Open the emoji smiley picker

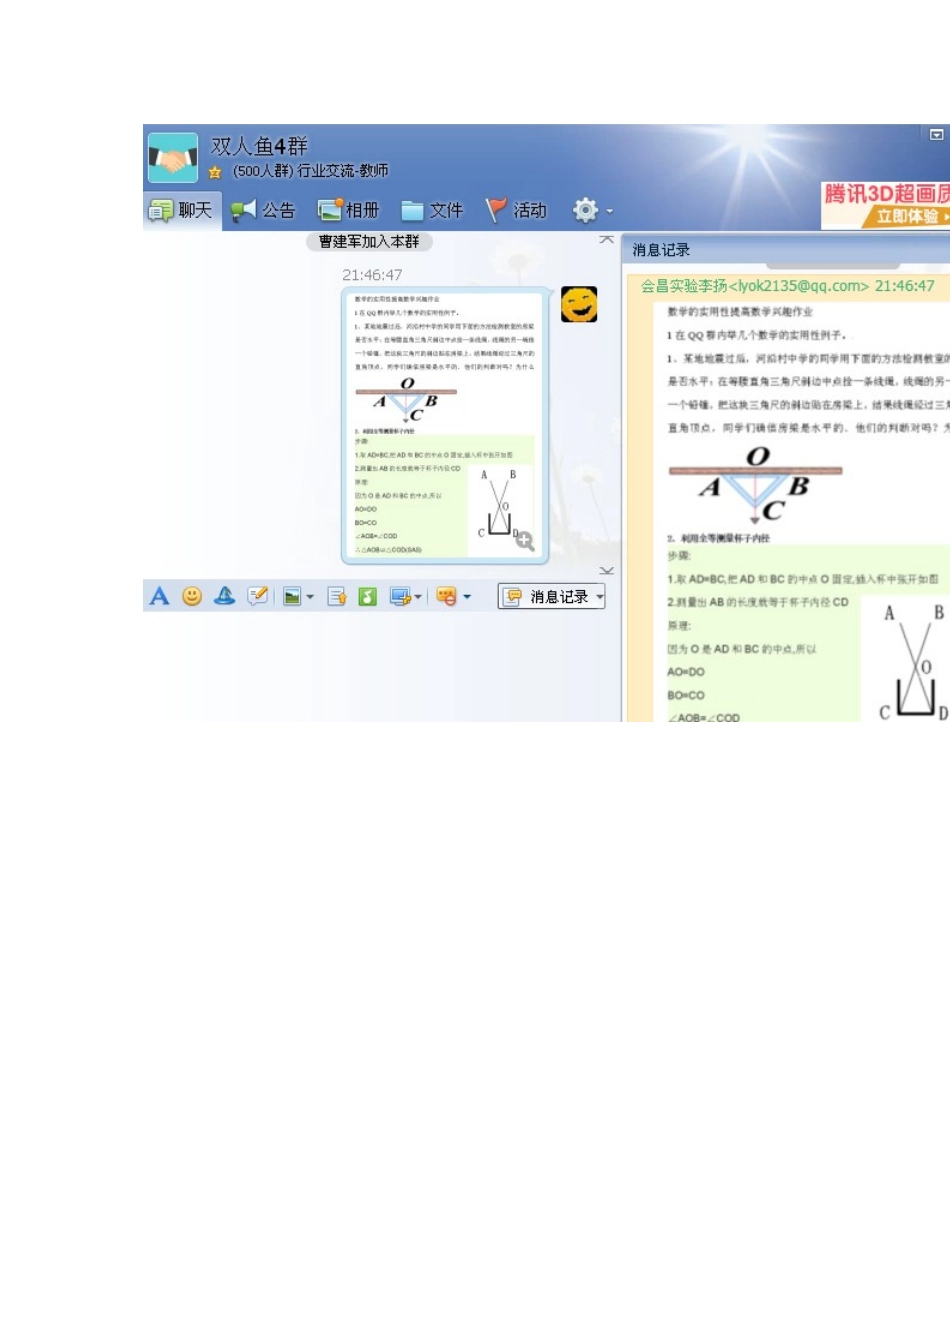pyautogui.click(x=192, y=597)
